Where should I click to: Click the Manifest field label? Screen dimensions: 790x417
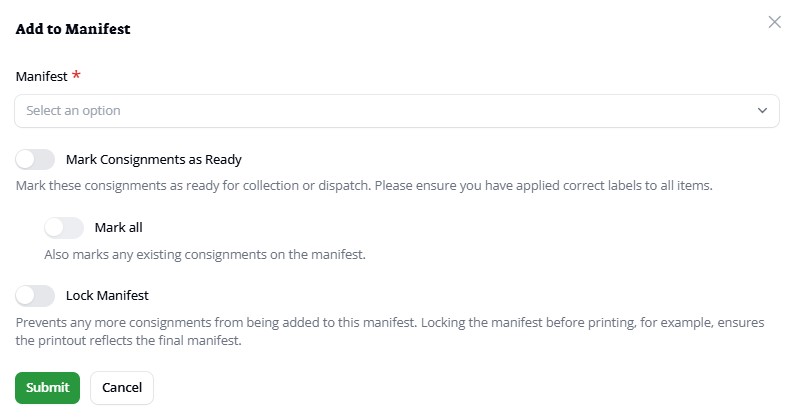(x=41, y=76)
